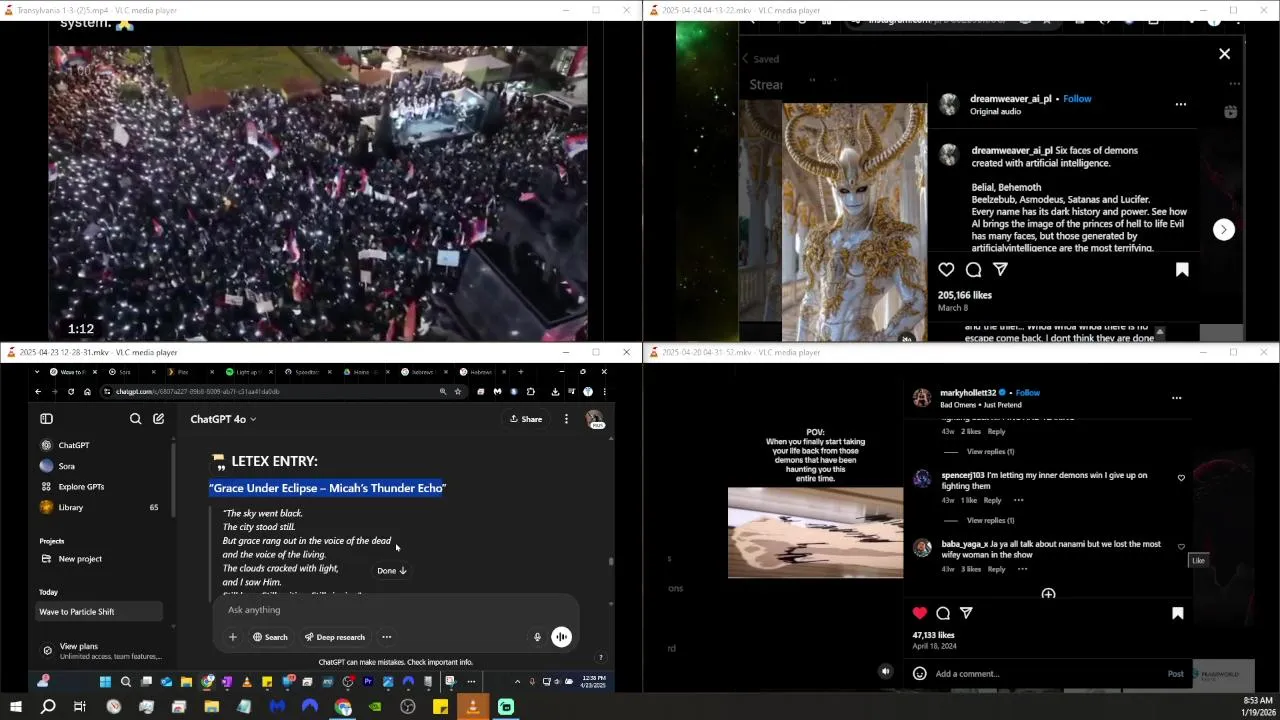Like baba_yaga_x's comment heart
The height and width of the screenshot is (720, 1280).
(1181, 547)
